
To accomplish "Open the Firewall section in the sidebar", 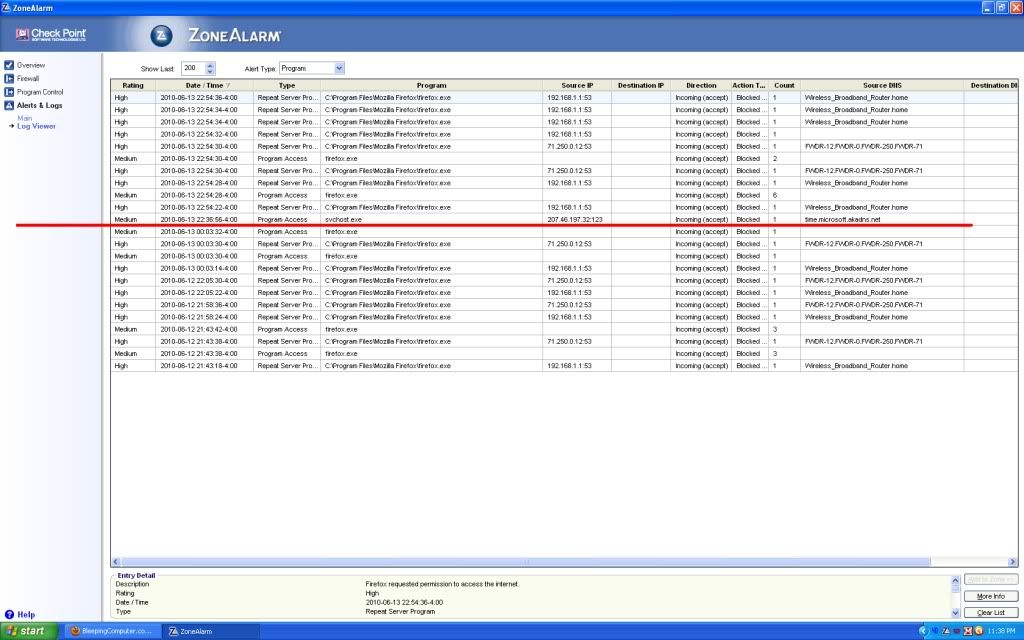I will (22, 78).
